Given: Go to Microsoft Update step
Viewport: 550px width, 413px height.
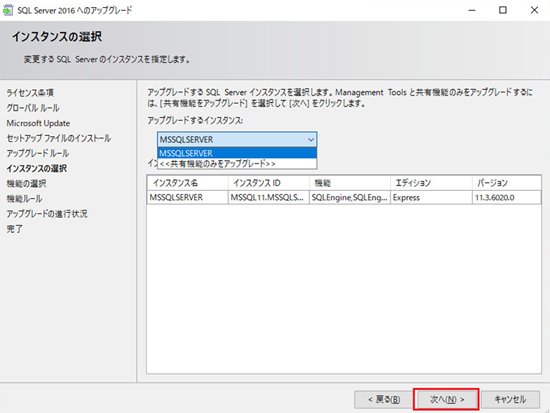Looking at the screenshot, I should (x=38, y=123).
